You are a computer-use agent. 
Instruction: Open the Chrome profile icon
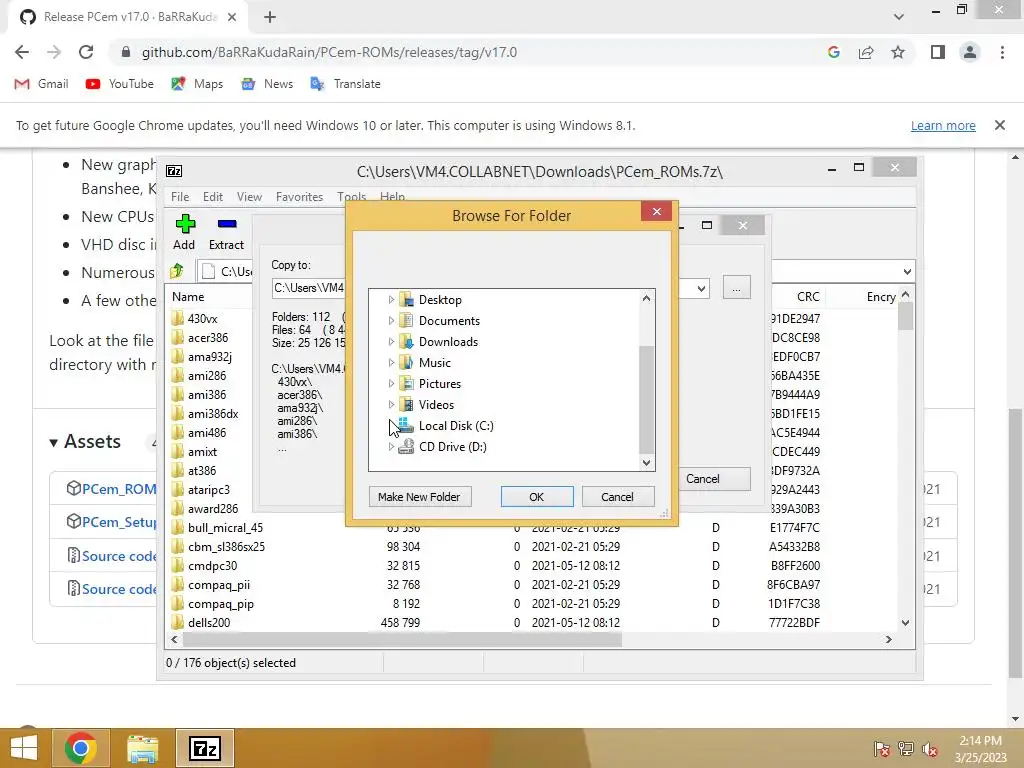click(x=970, y=52)
